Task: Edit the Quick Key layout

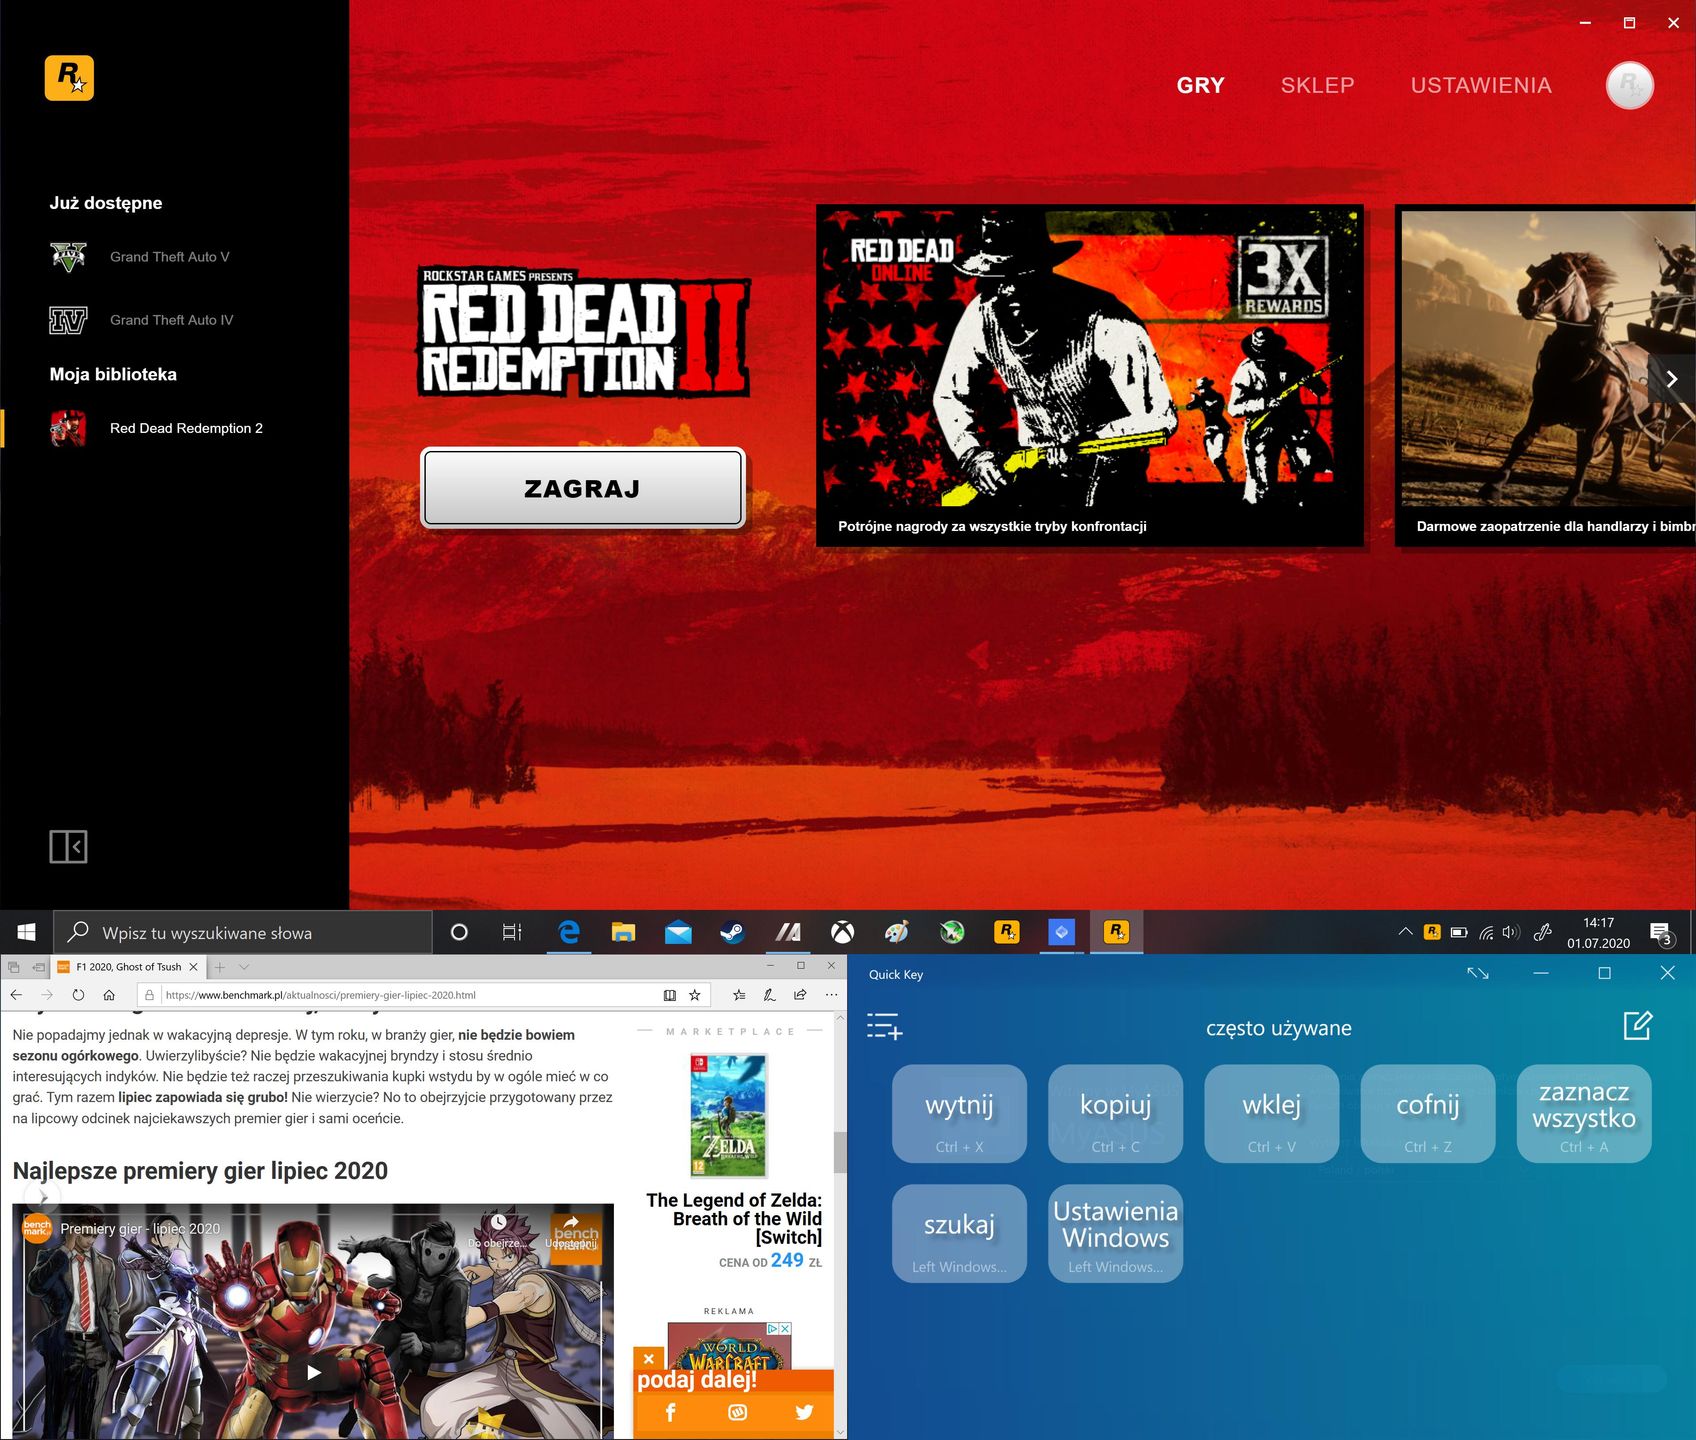Action: click(x=1637, y=1025)
